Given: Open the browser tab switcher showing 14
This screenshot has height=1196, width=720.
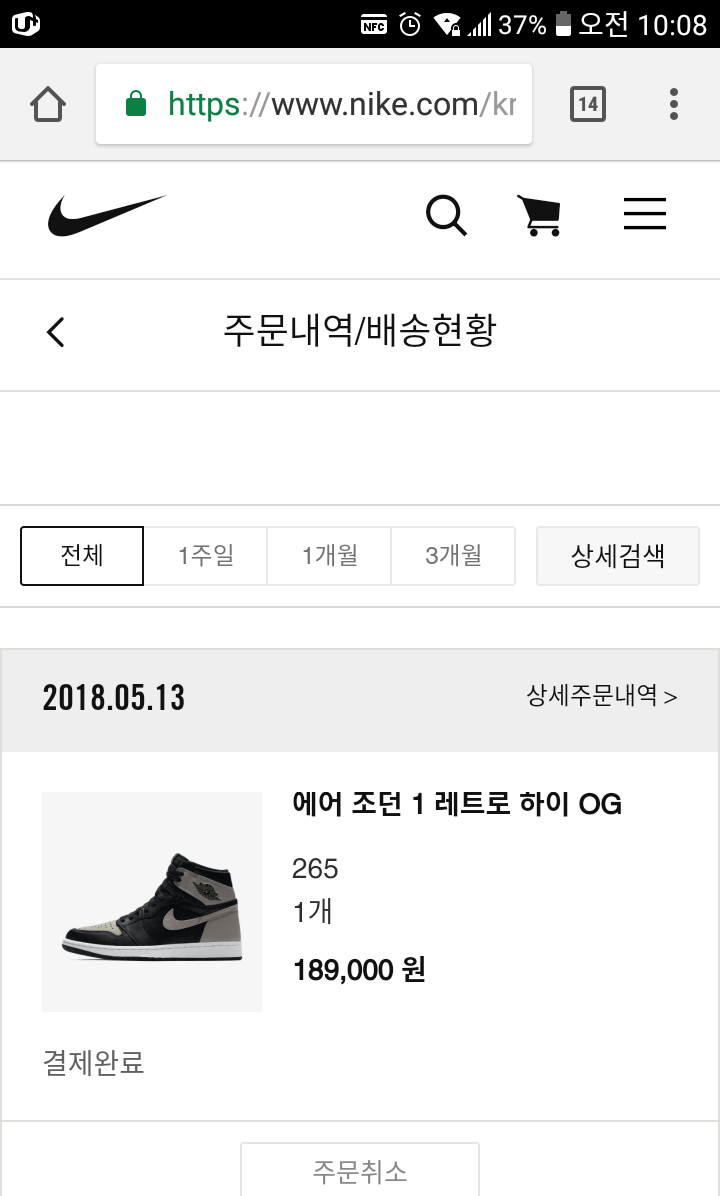Looking at the screenshot, I should (x=588, y=104).
